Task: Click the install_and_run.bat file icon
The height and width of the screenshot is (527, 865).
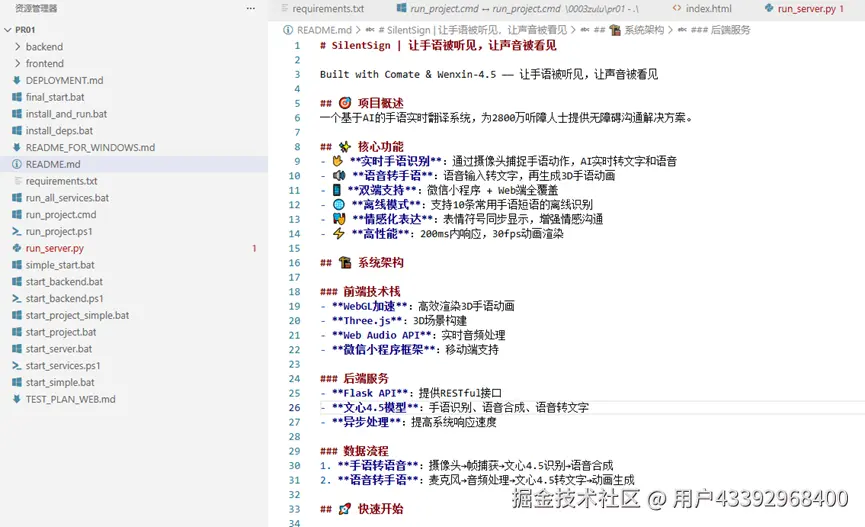Action: (x=17, y=114)
